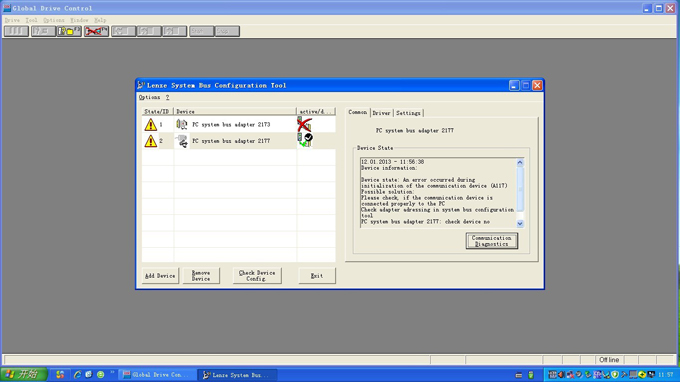680x382 pixels.
Task: Click the warning triangle for device 1
Action: 150,124
